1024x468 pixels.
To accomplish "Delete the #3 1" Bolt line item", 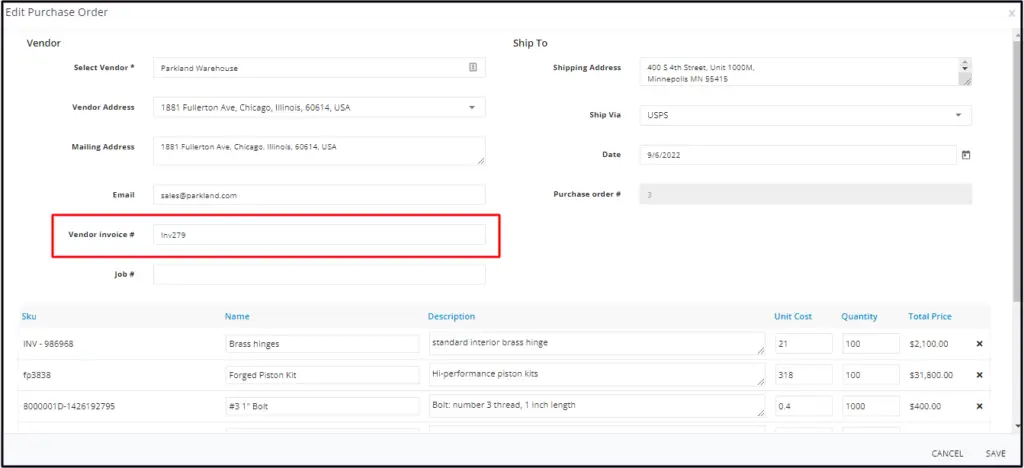I will coord(979,406).
